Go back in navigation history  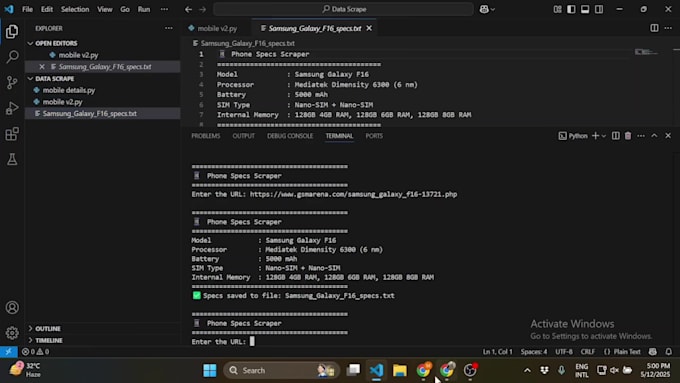[x=188, y=9]
